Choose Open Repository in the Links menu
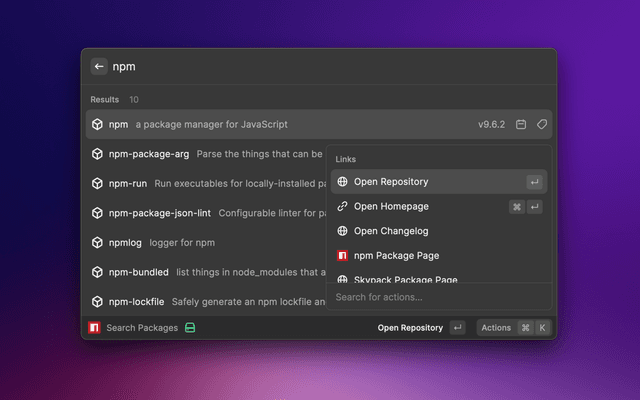The image size is (640, 400). (439, 182)
